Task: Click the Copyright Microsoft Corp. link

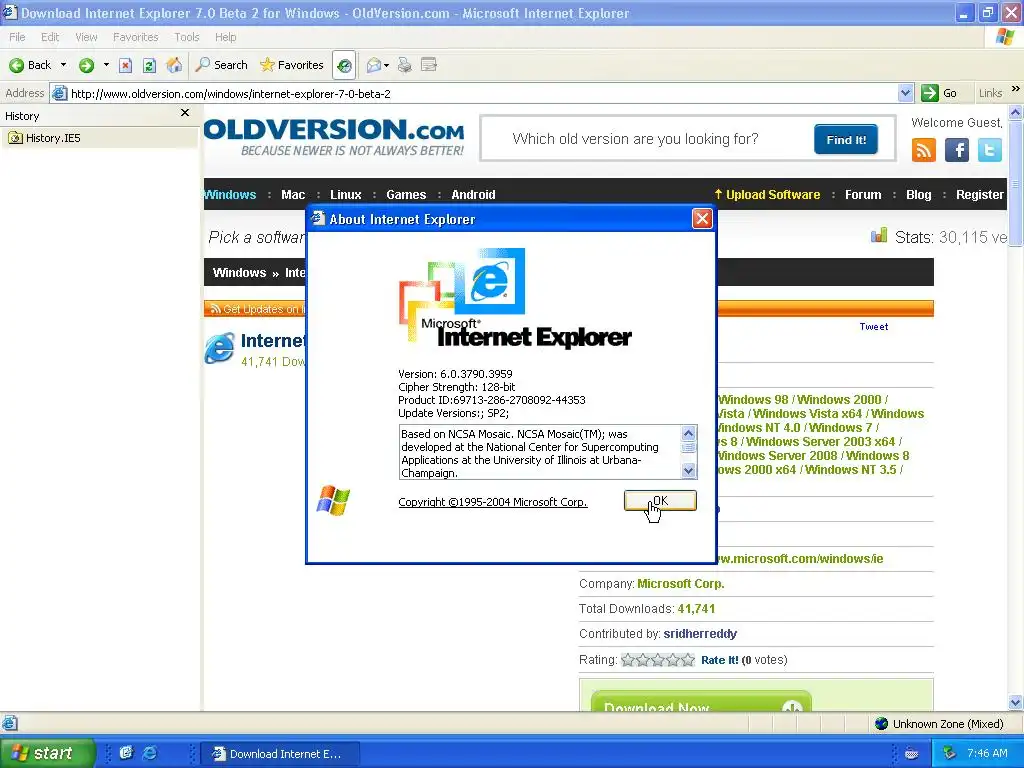Action: (492, 502)
